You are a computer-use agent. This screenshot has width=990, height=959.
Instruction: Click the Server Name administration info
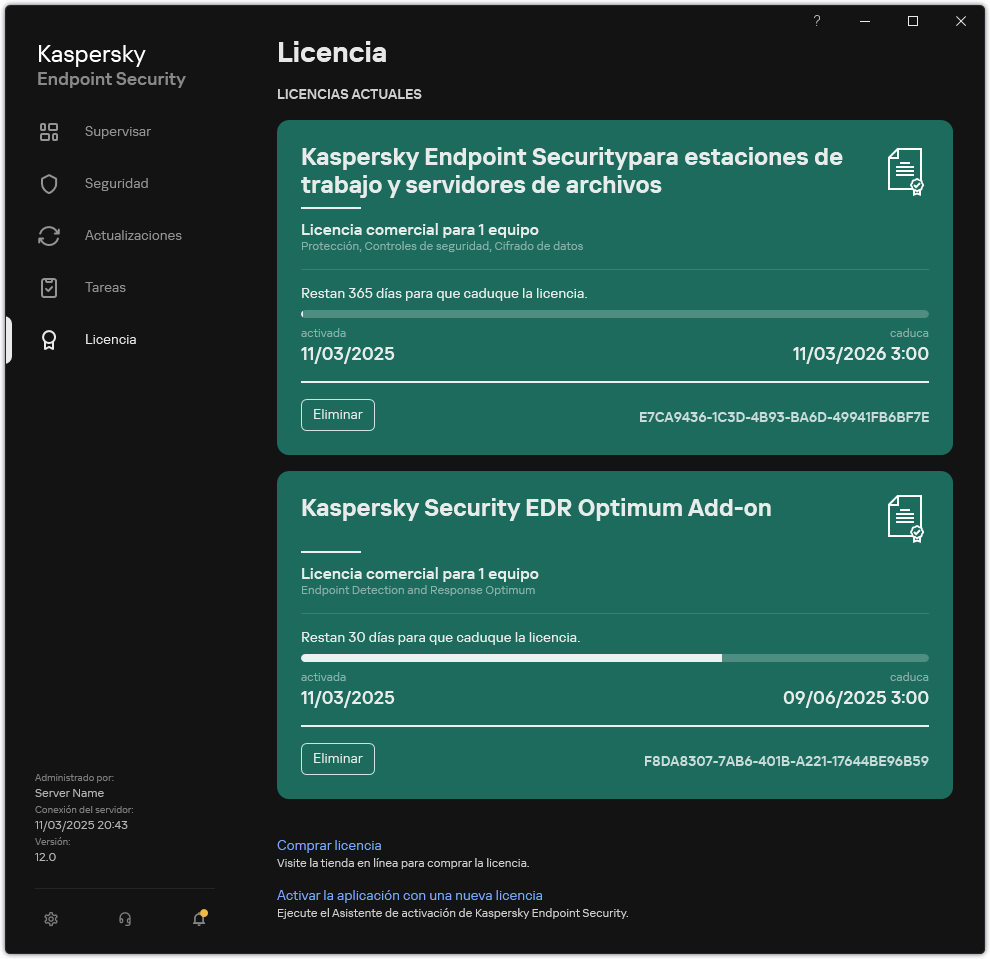click(69, 792)
